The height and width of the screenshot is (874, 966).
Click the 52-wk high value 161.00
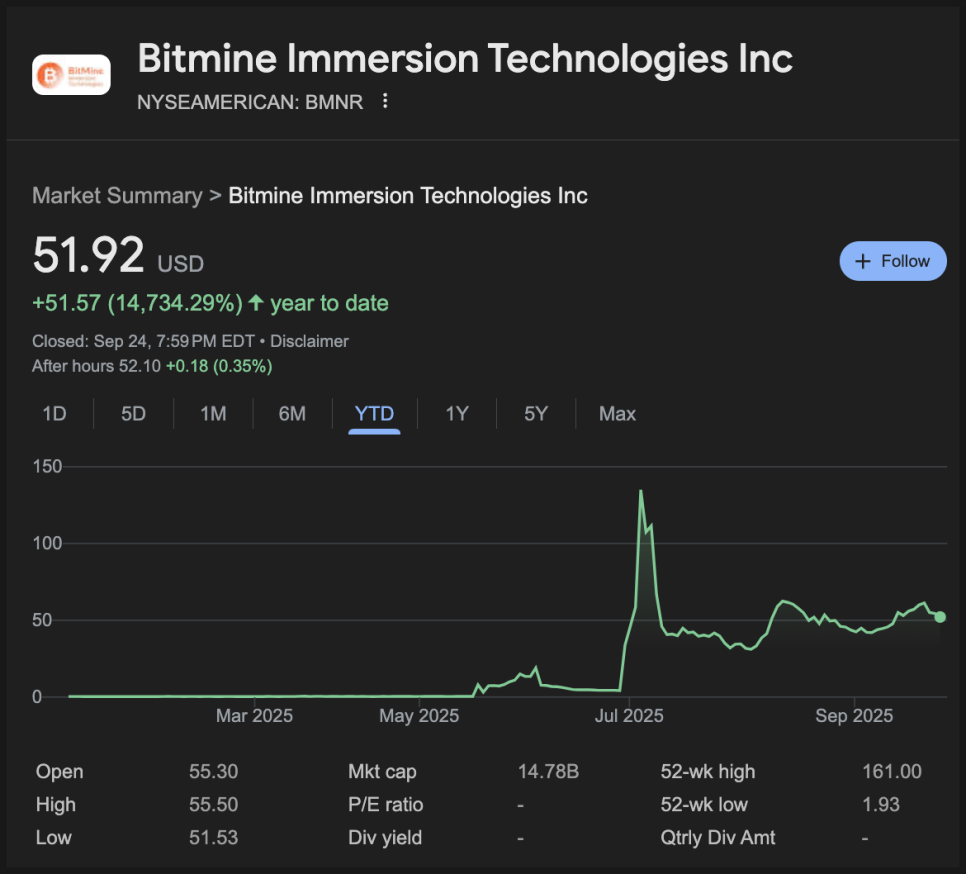click(x=892, y=771)
